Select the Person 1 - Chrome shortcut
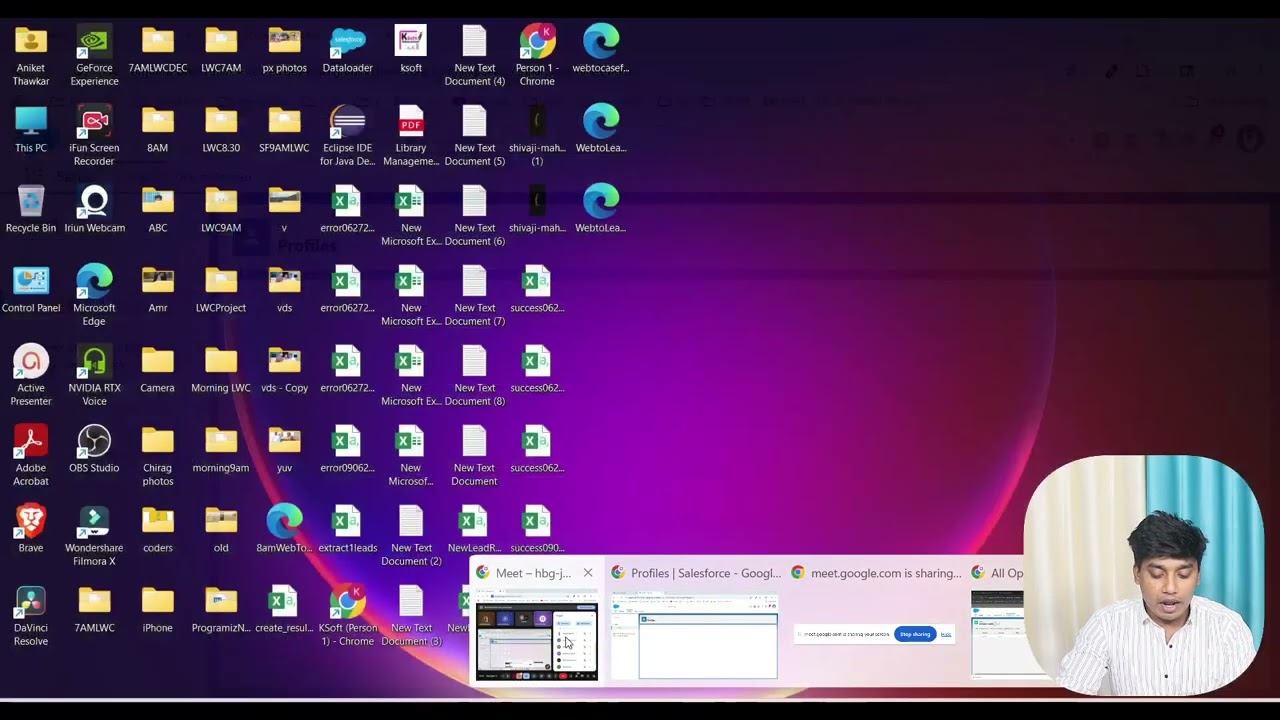The image size is (1280, 720). pyautogui.click(x=537, y=55)
